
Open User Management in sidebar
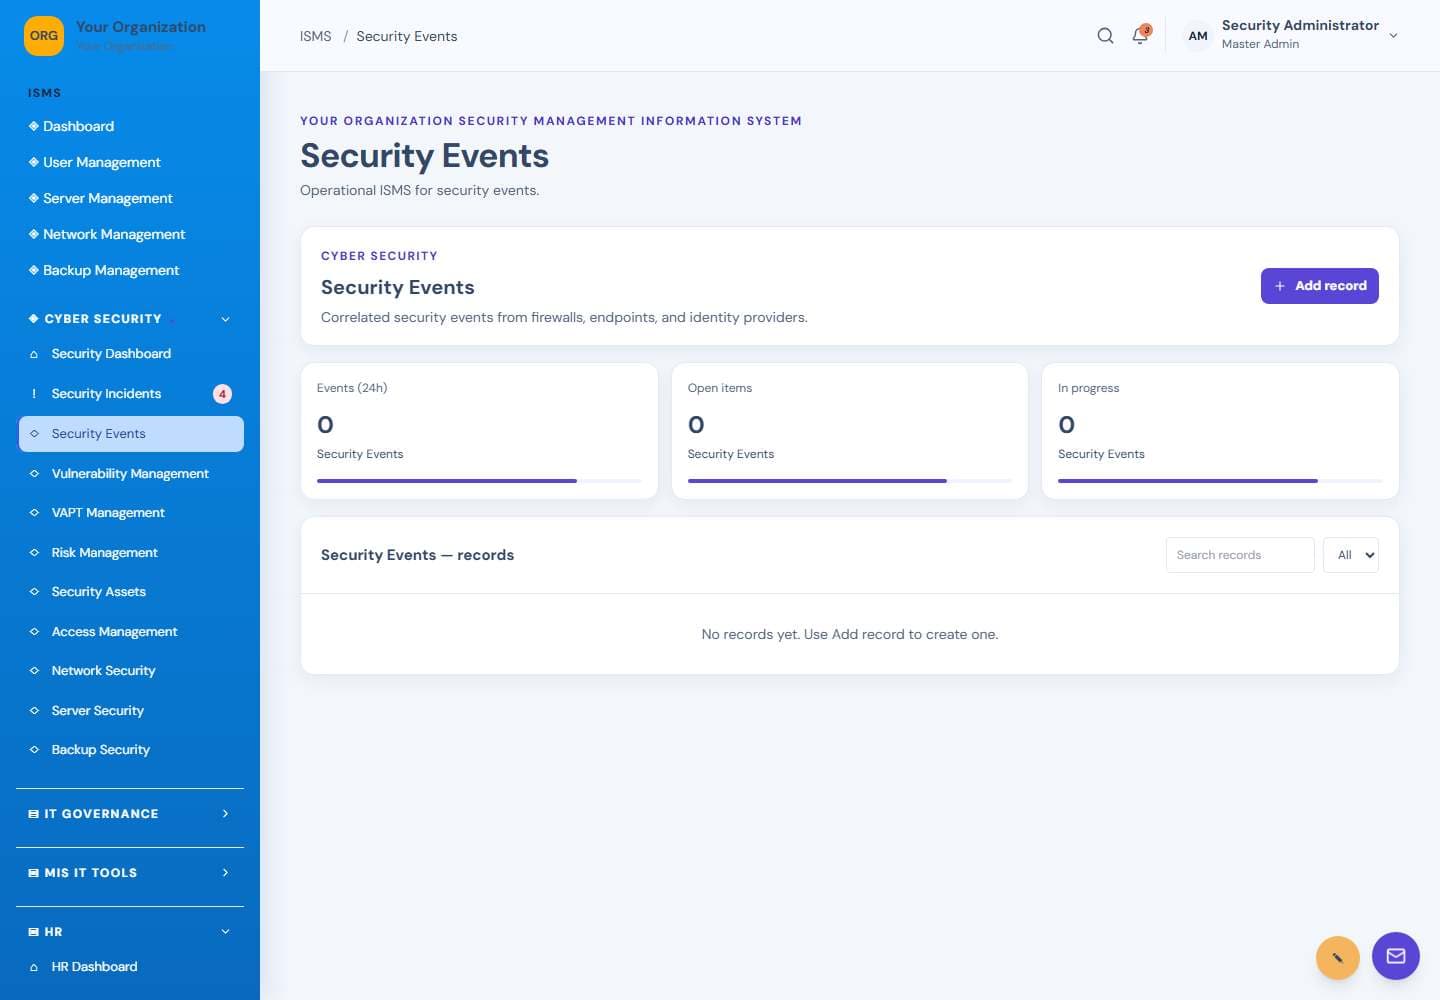[x=102, y=162]
